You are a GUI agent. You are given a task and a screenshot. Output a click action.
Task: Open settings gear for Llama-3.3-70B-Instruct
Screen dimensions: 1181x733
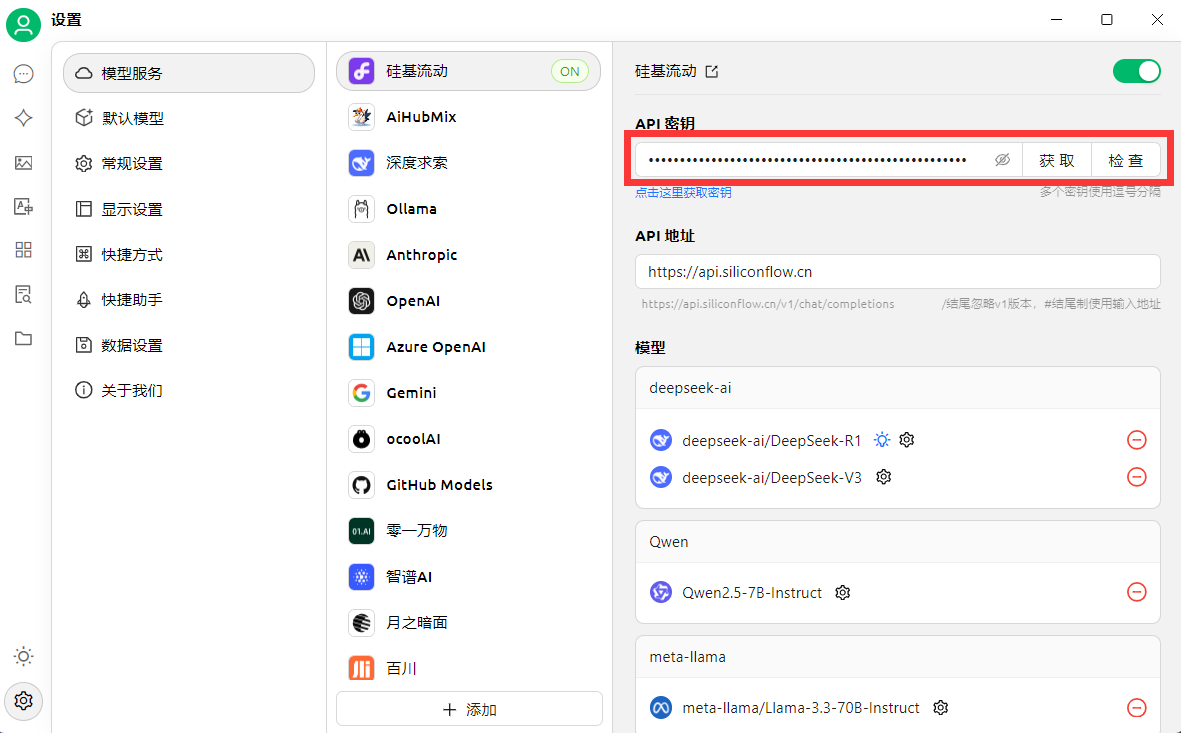[940, 708]
